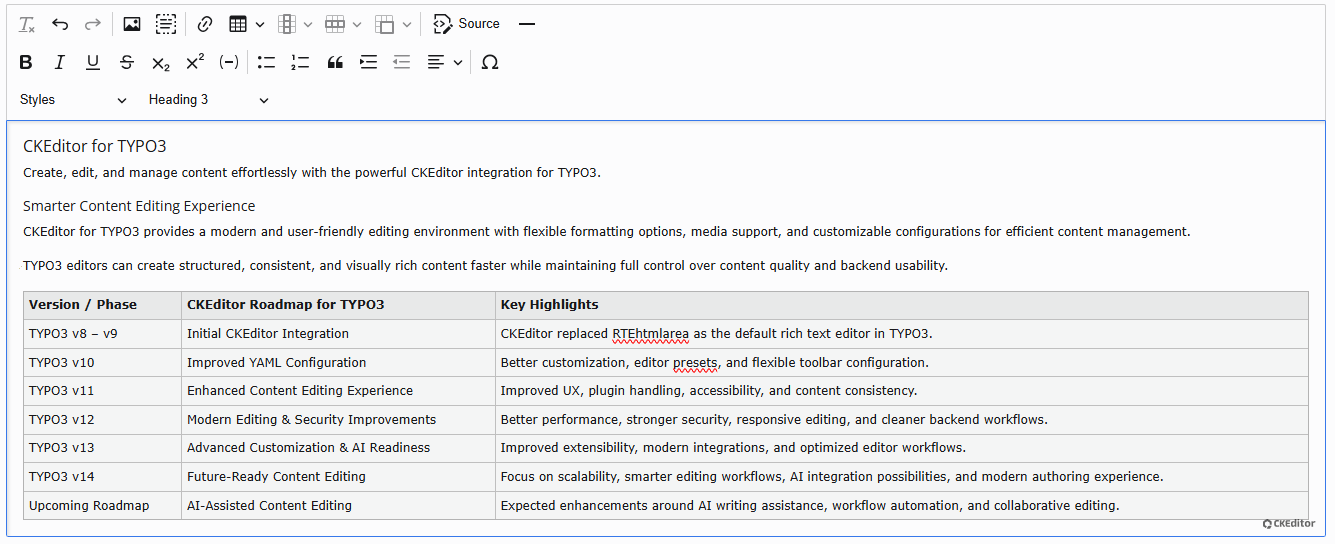Toggle Underline formatting

93,62
